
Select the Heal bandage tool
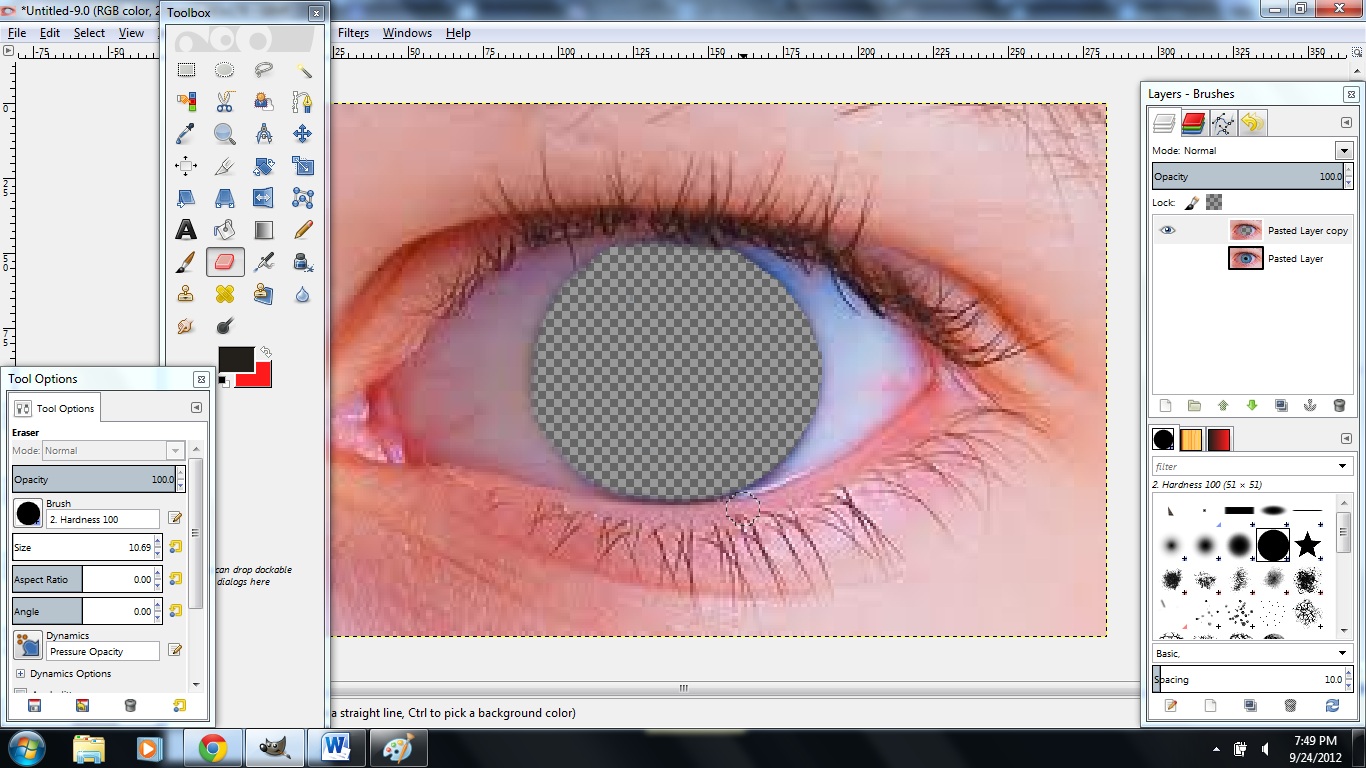coord(225,294)
